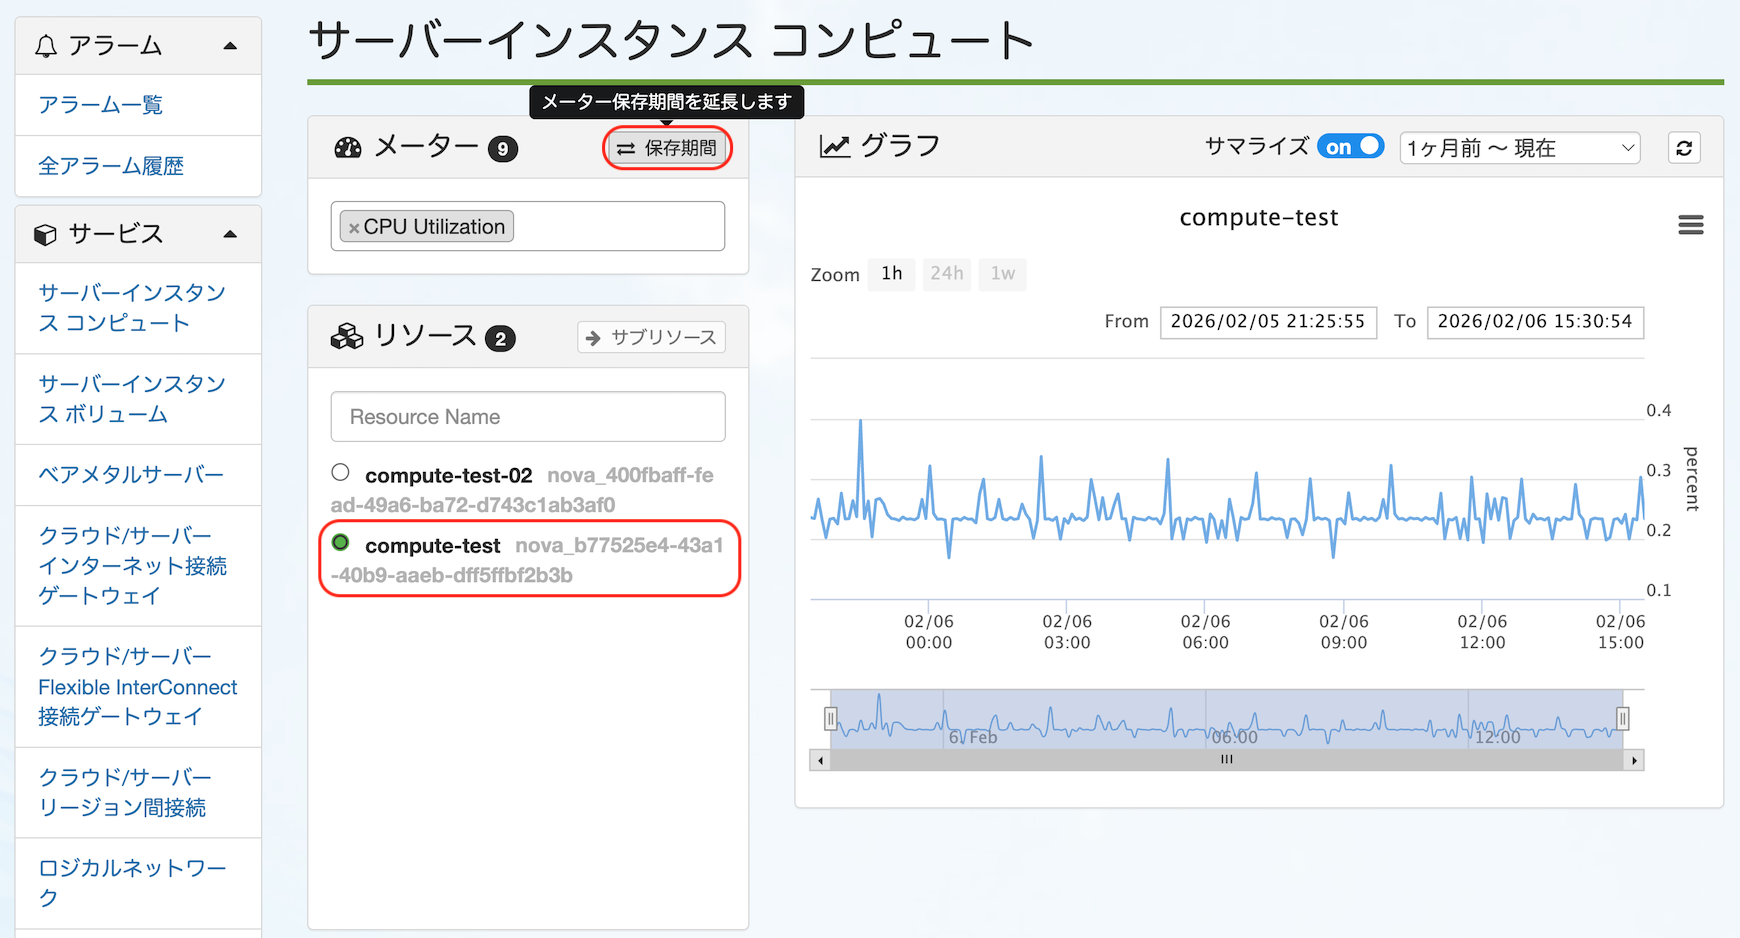Select the compute-test-02 radio button
The image size is (1740, 938).
coord(341,472)
